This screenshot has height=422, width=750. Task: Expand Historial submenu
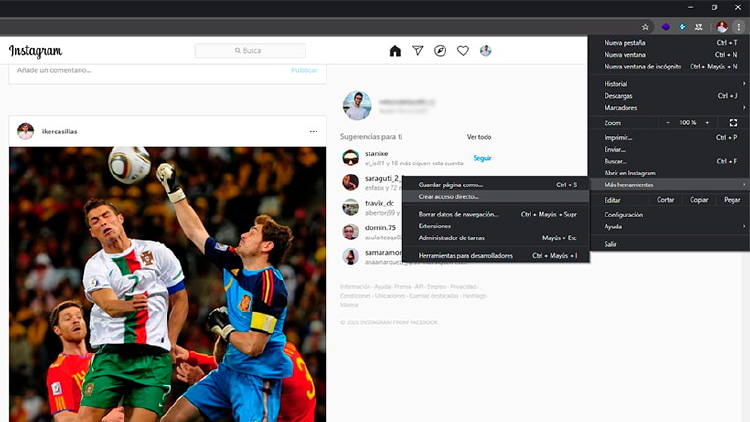669,84
